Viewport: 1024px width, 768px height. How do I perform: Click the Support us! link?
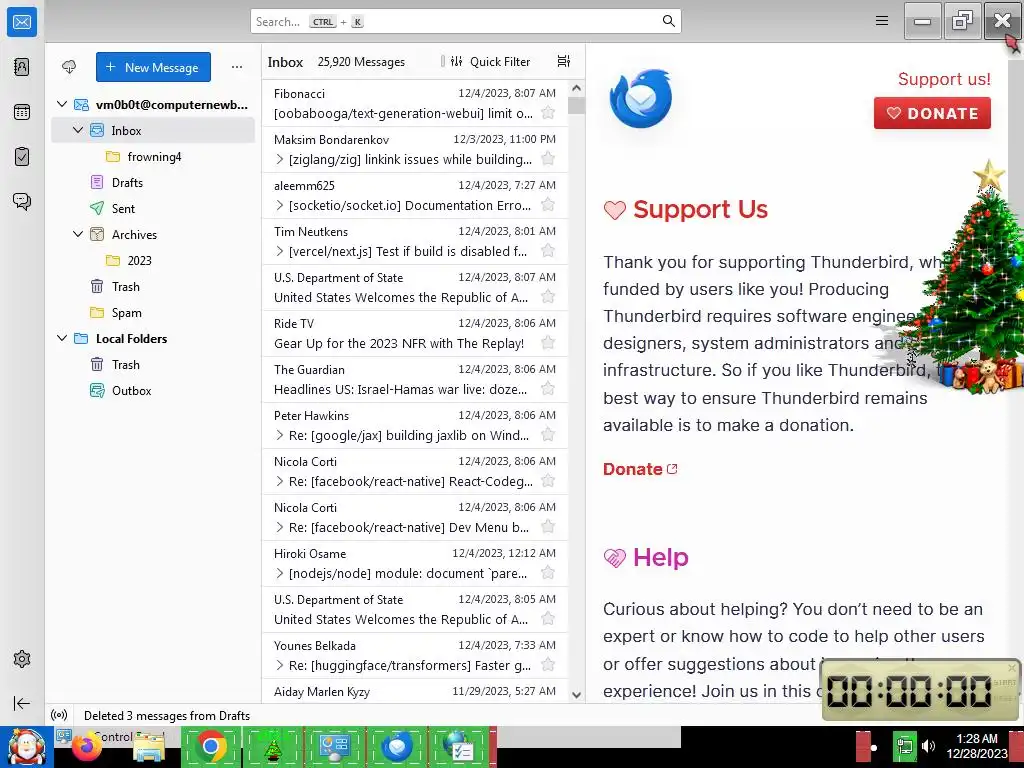[944, 79]
